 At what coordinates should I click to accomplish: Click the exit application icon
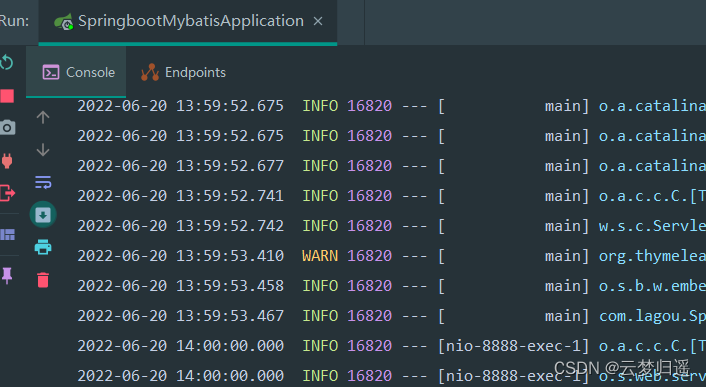[7, 193]
